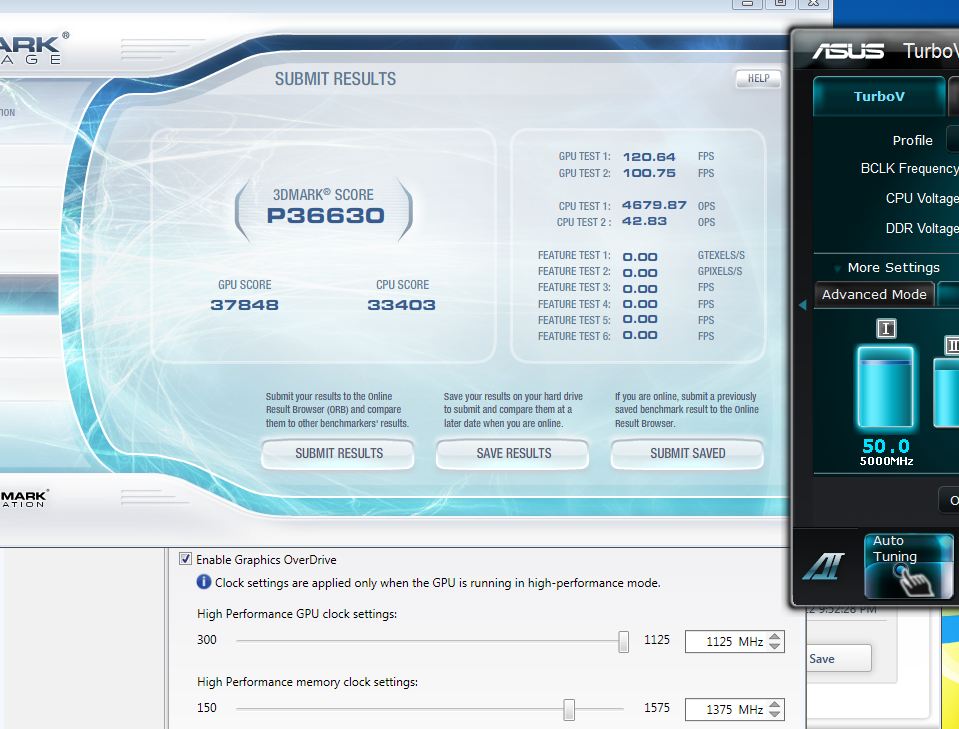Start Auto Tuning in ASUS TurboV
Screen dimensions: 959x729
[x=909, y=565]
